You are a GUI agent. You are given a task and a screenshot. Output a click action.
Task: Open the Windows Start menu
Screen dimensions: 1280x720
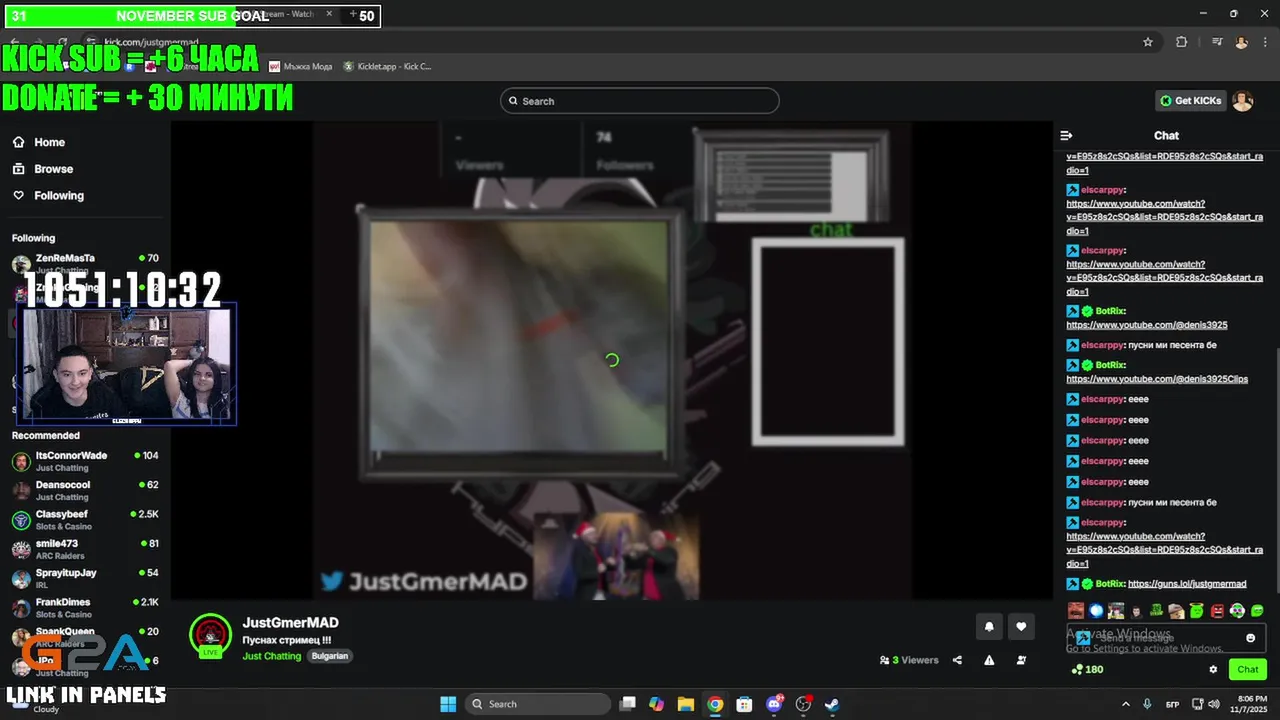[448, 704]
